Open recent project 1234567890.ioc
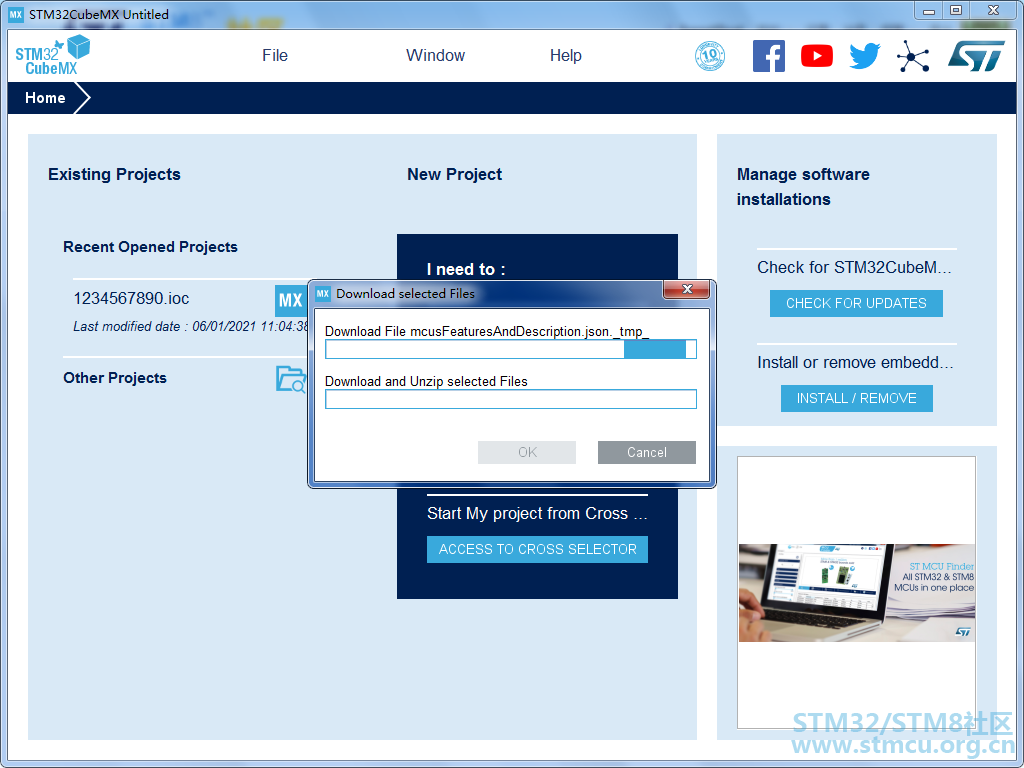The image size is (1024, 768). tap(131, 298)
